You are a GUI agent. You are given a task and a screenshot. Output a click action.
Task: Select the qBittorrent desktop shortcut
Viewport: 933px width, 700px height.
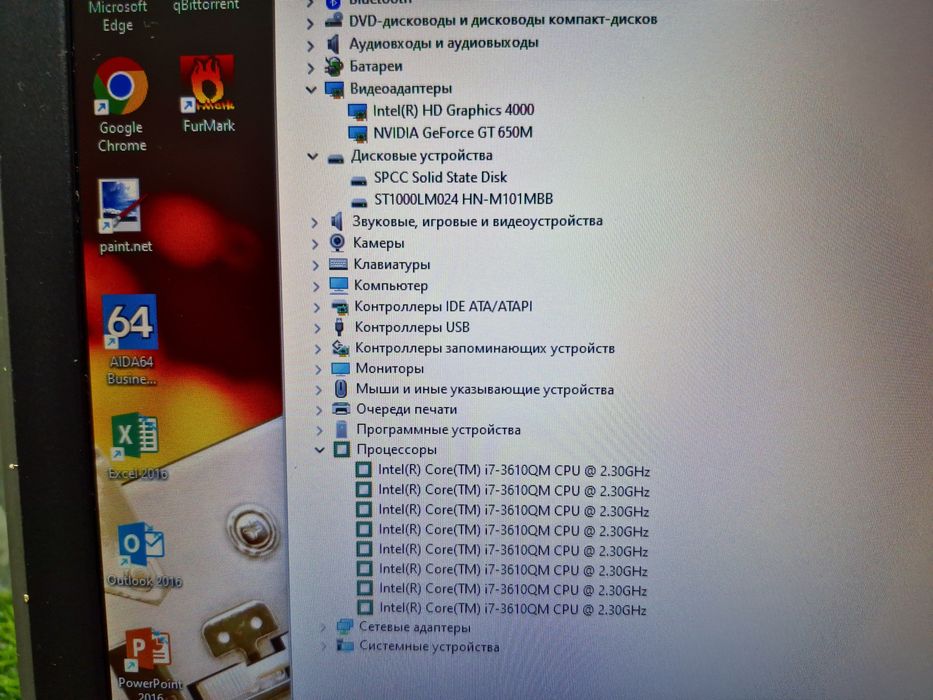[x=205, y=6]
